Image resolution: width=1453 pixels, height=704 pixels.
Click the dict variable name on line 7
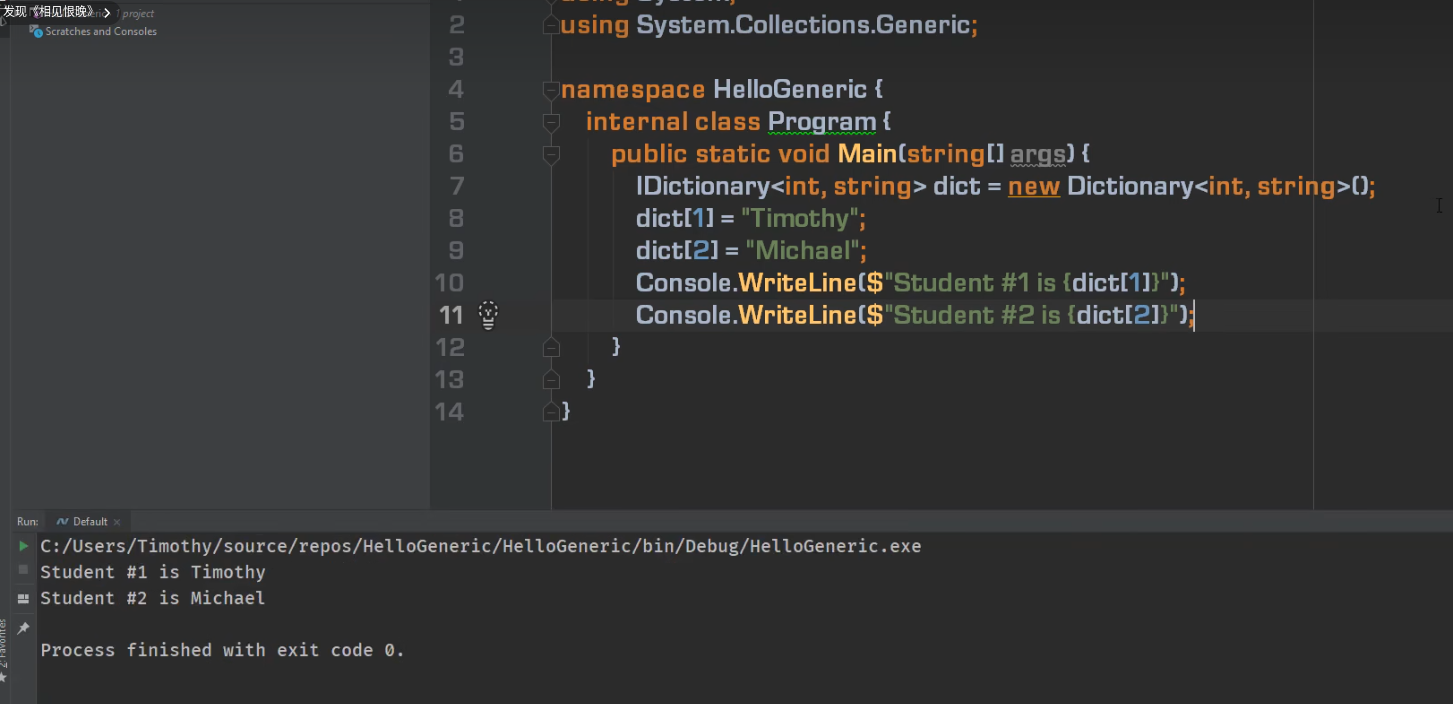click(x=956, y=186)
